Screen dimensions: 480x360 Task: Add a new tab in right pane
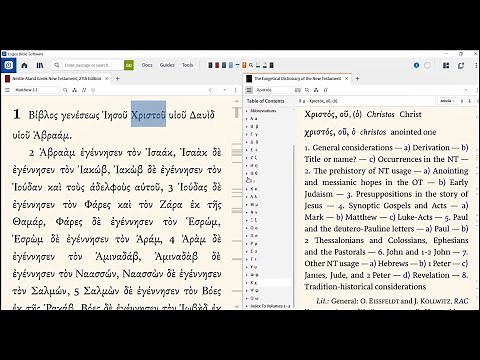357,79
